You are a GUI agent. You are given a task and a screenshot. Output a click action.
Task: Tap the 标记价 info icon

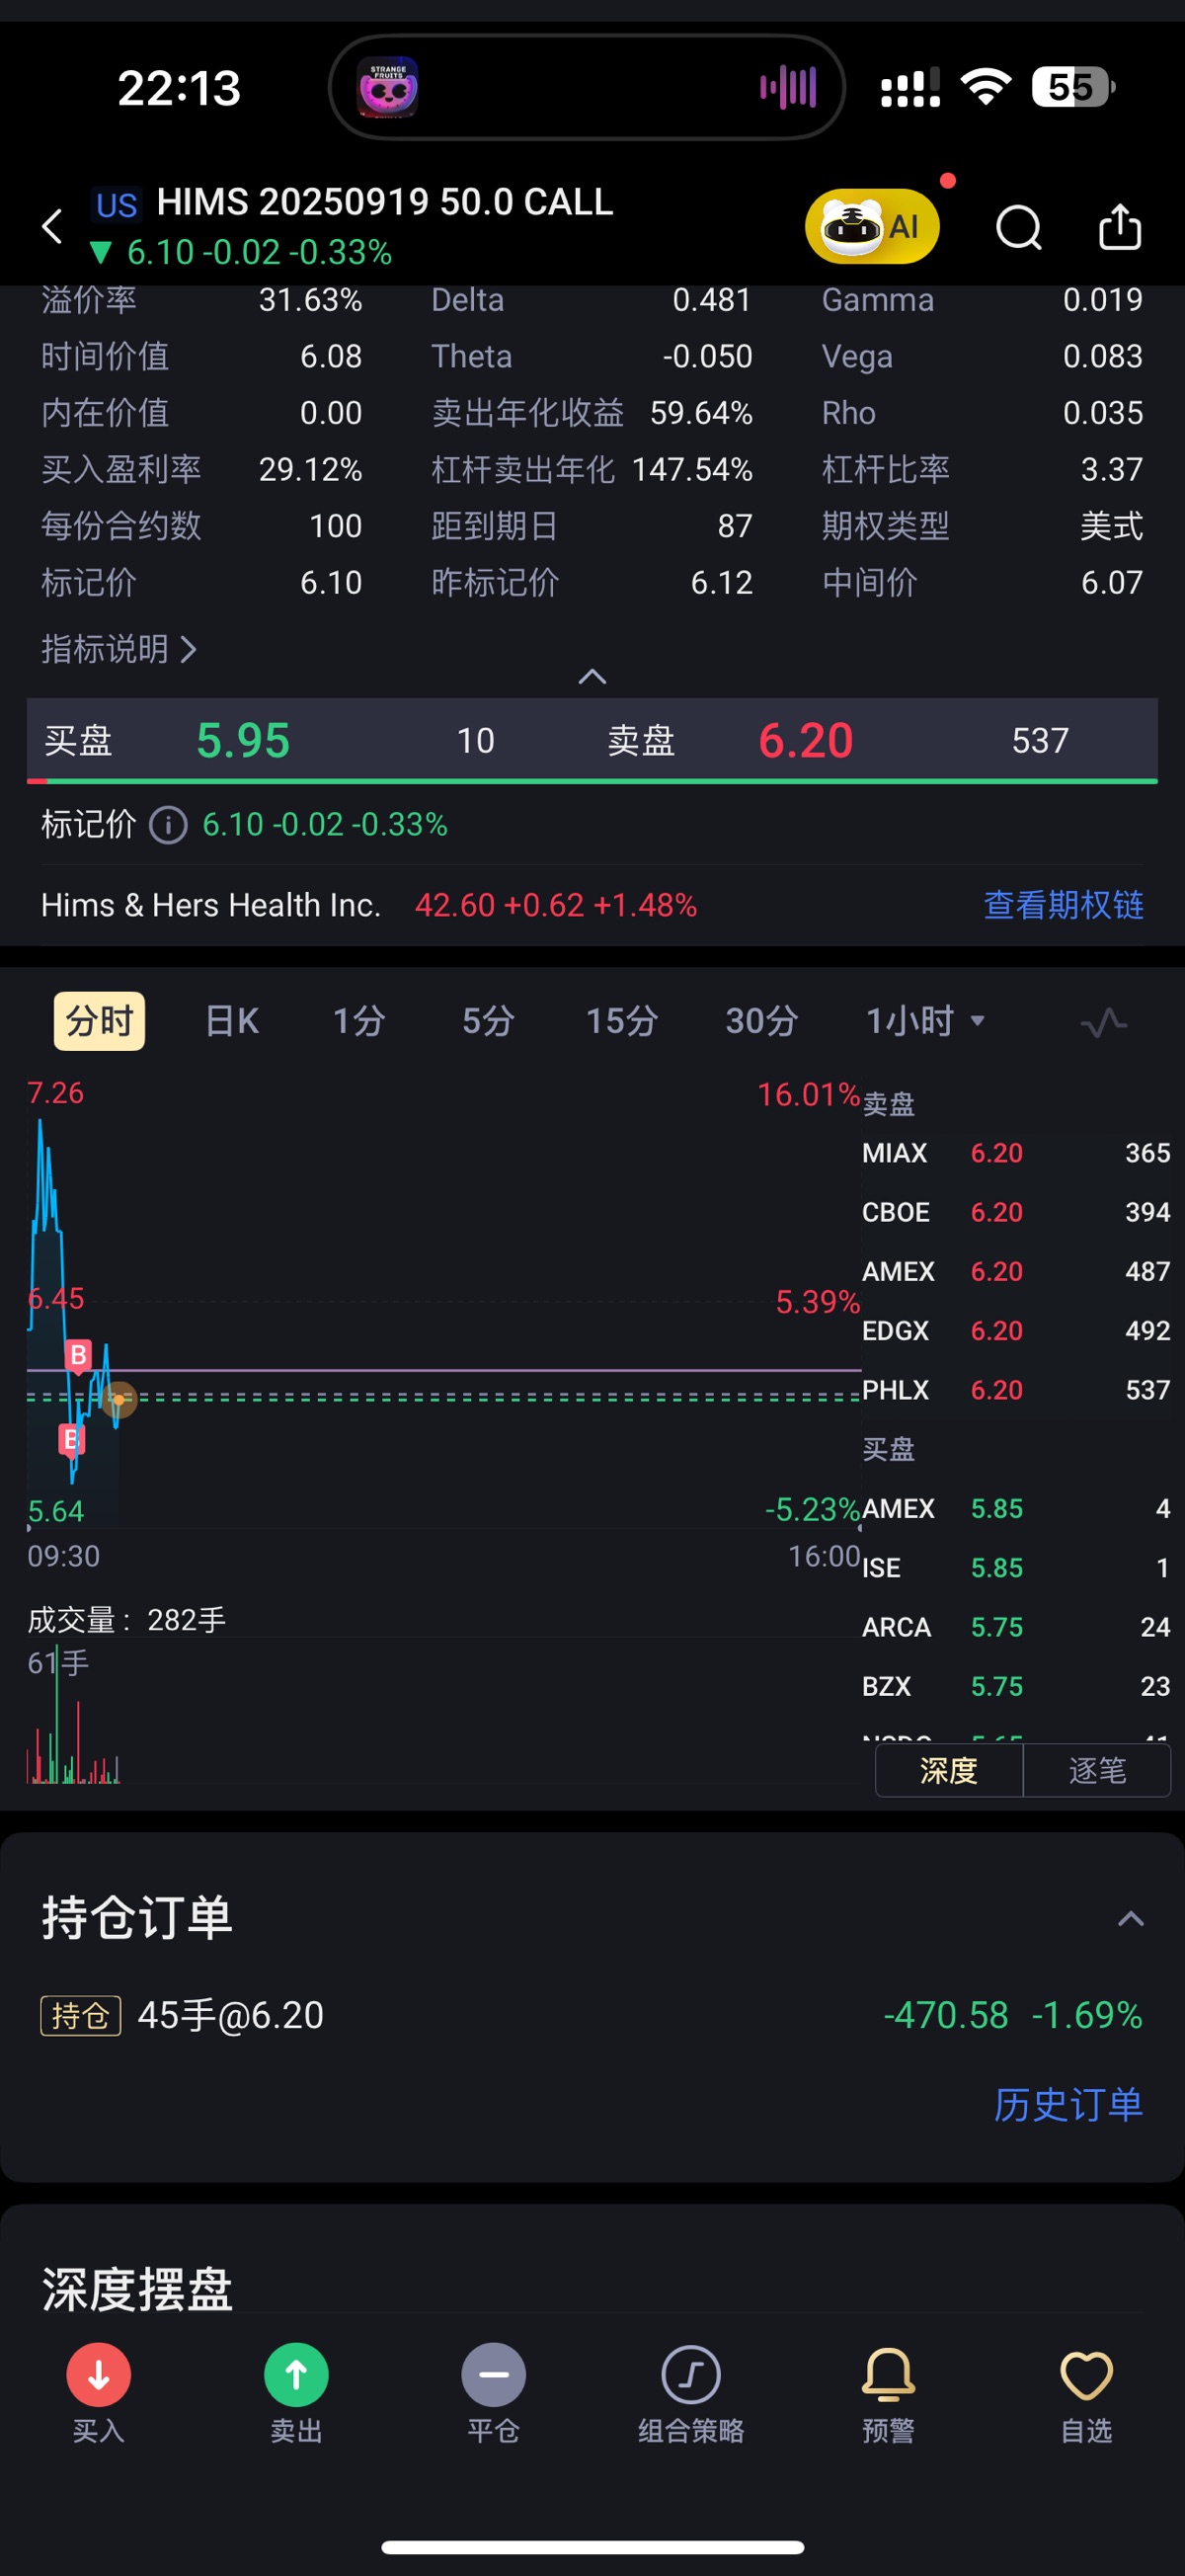point(168,825)
